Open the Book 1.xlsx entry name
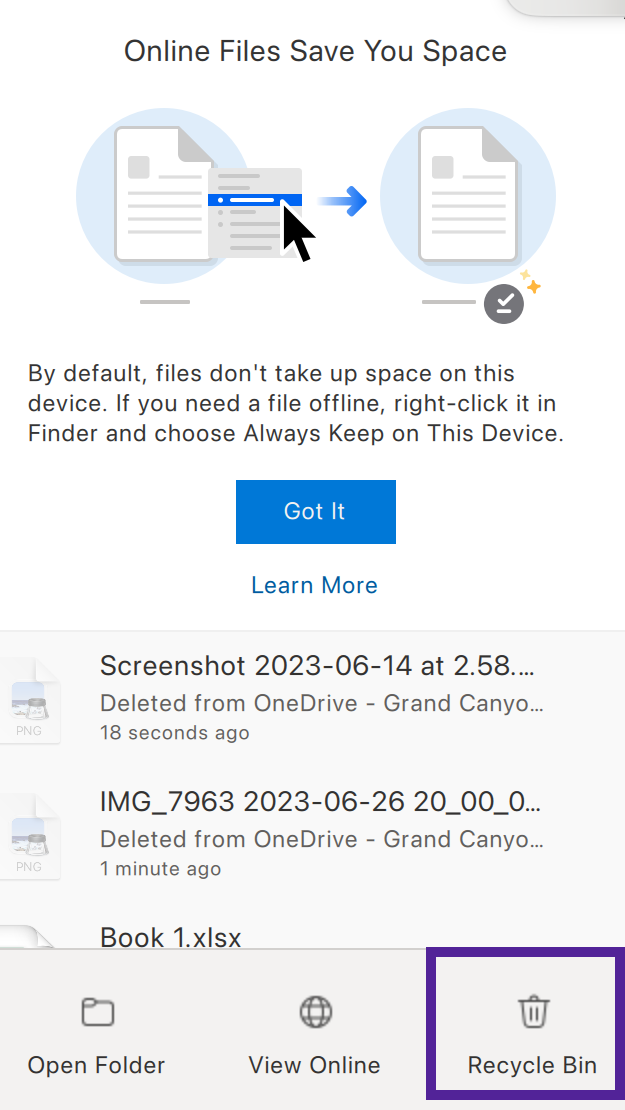This screenshot has width=625, height=1110. coord(171,937)
